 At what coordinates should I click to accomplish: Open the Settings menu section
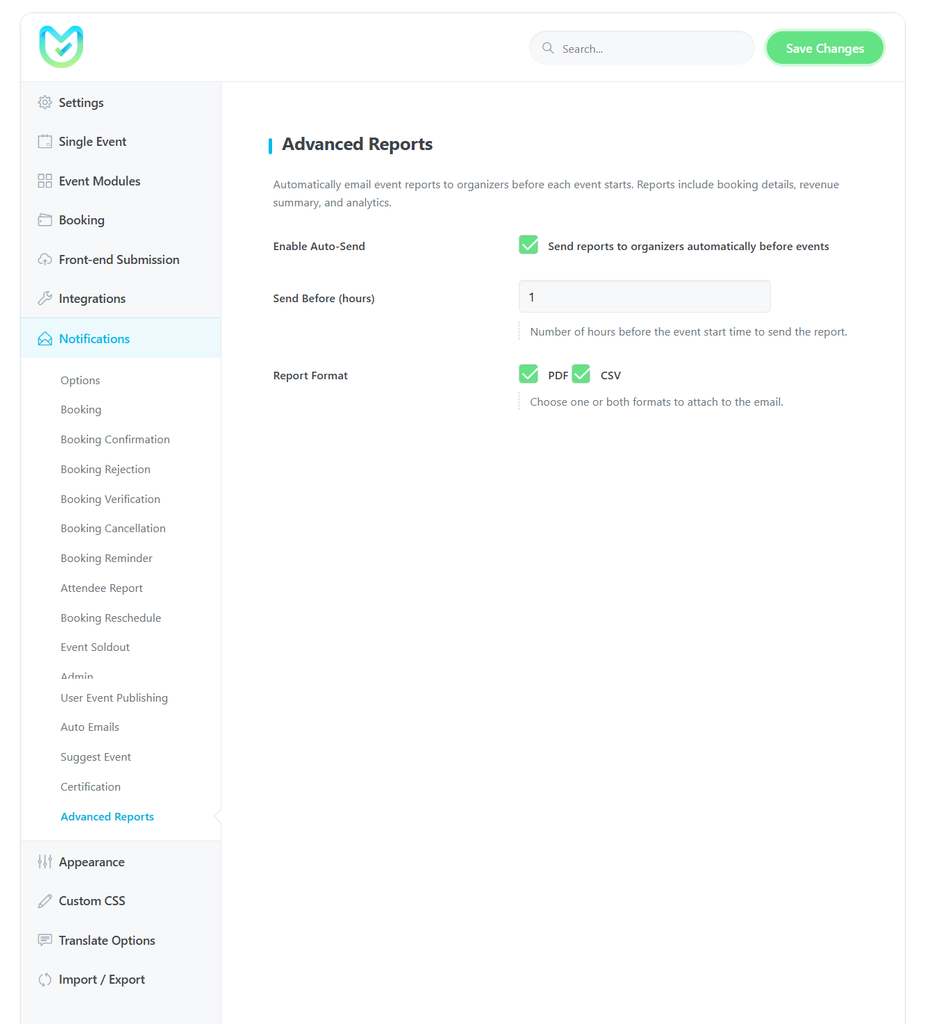point(121,103)
